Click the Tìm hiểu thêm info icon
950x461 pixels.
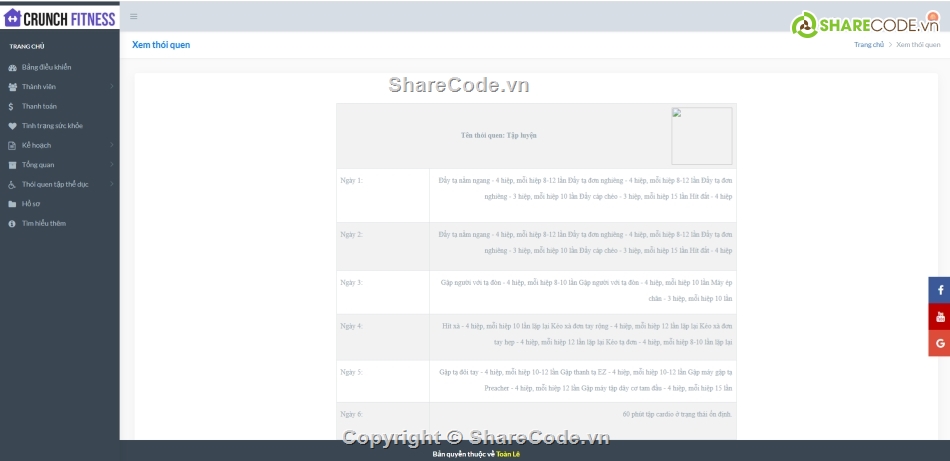point(12,223)
